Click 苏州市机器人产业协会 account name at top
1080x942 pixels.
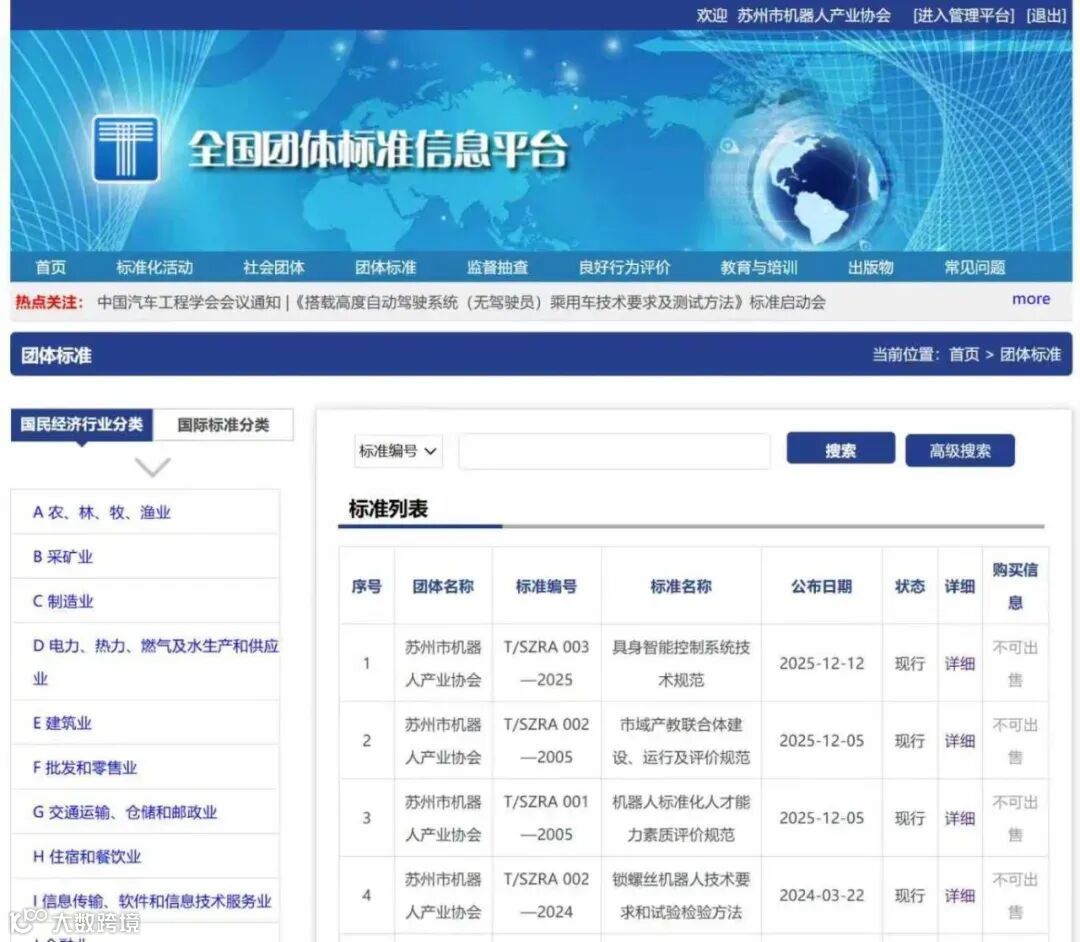tap(813, 15)
